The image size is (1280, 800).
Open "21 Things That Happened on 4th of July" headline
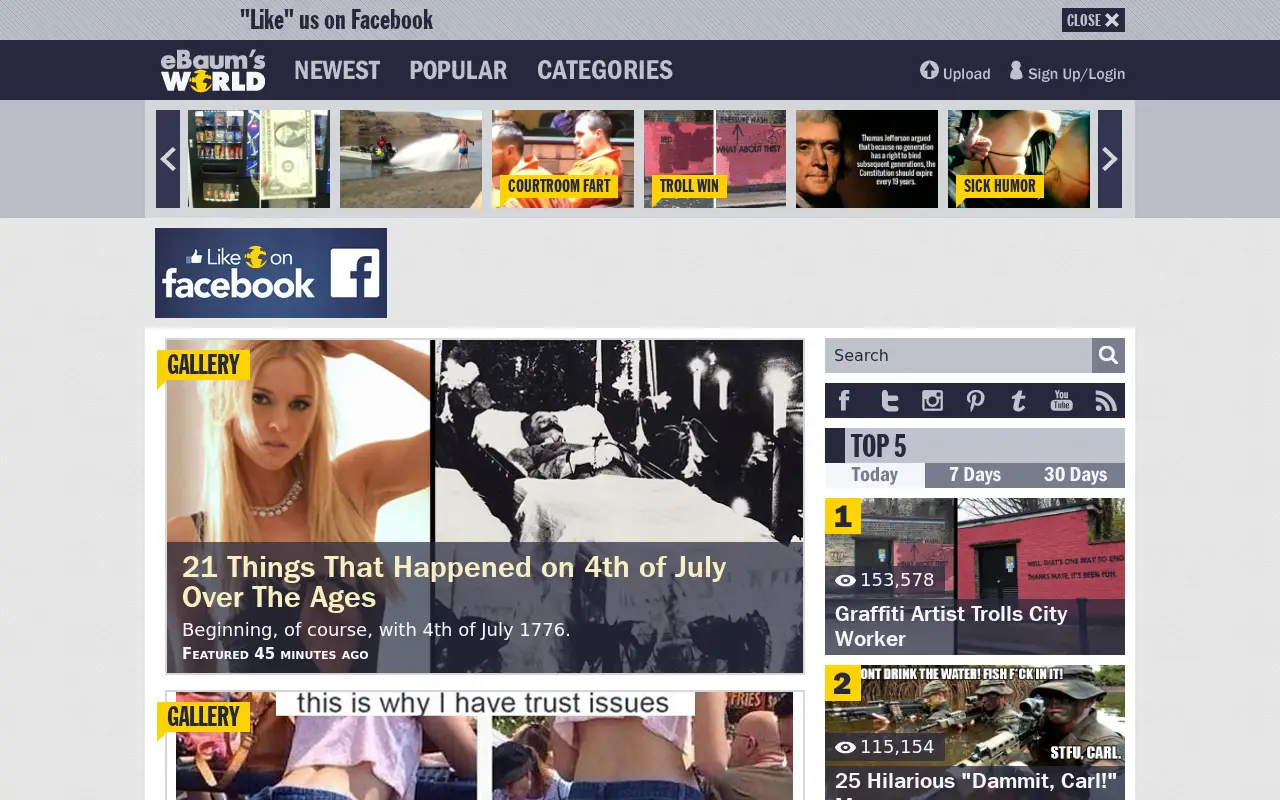[x=454, y=582]
